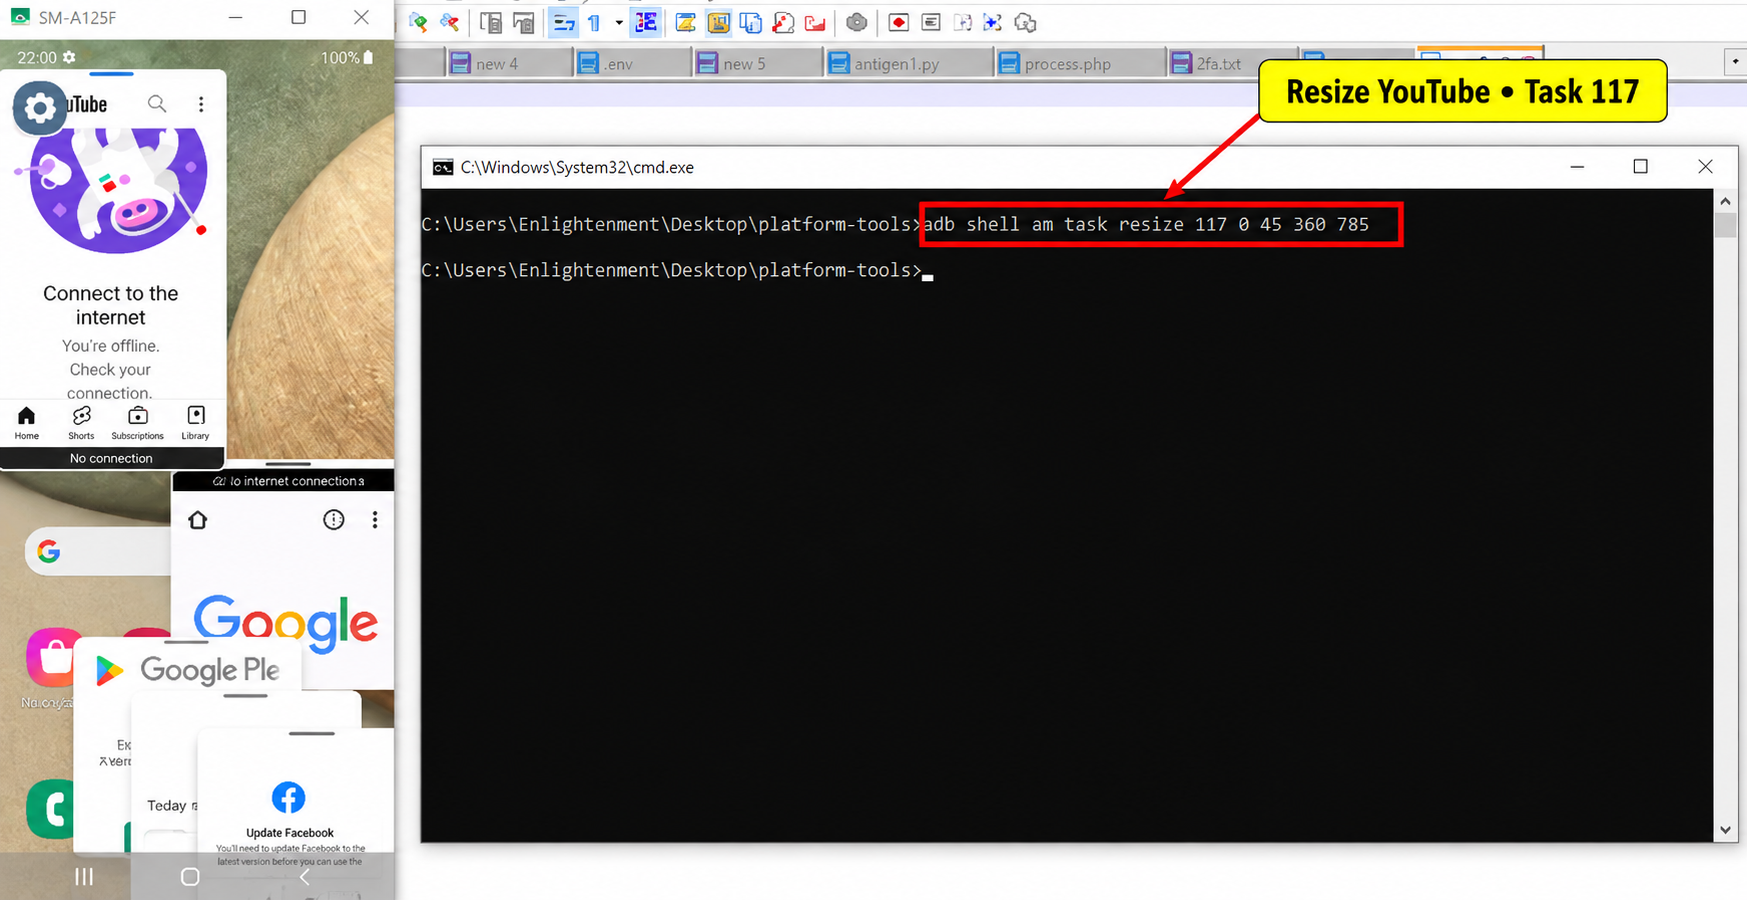Open YouTube three-dot options menu
Viewport: 1747px width, 900px height.
(201, 104)
